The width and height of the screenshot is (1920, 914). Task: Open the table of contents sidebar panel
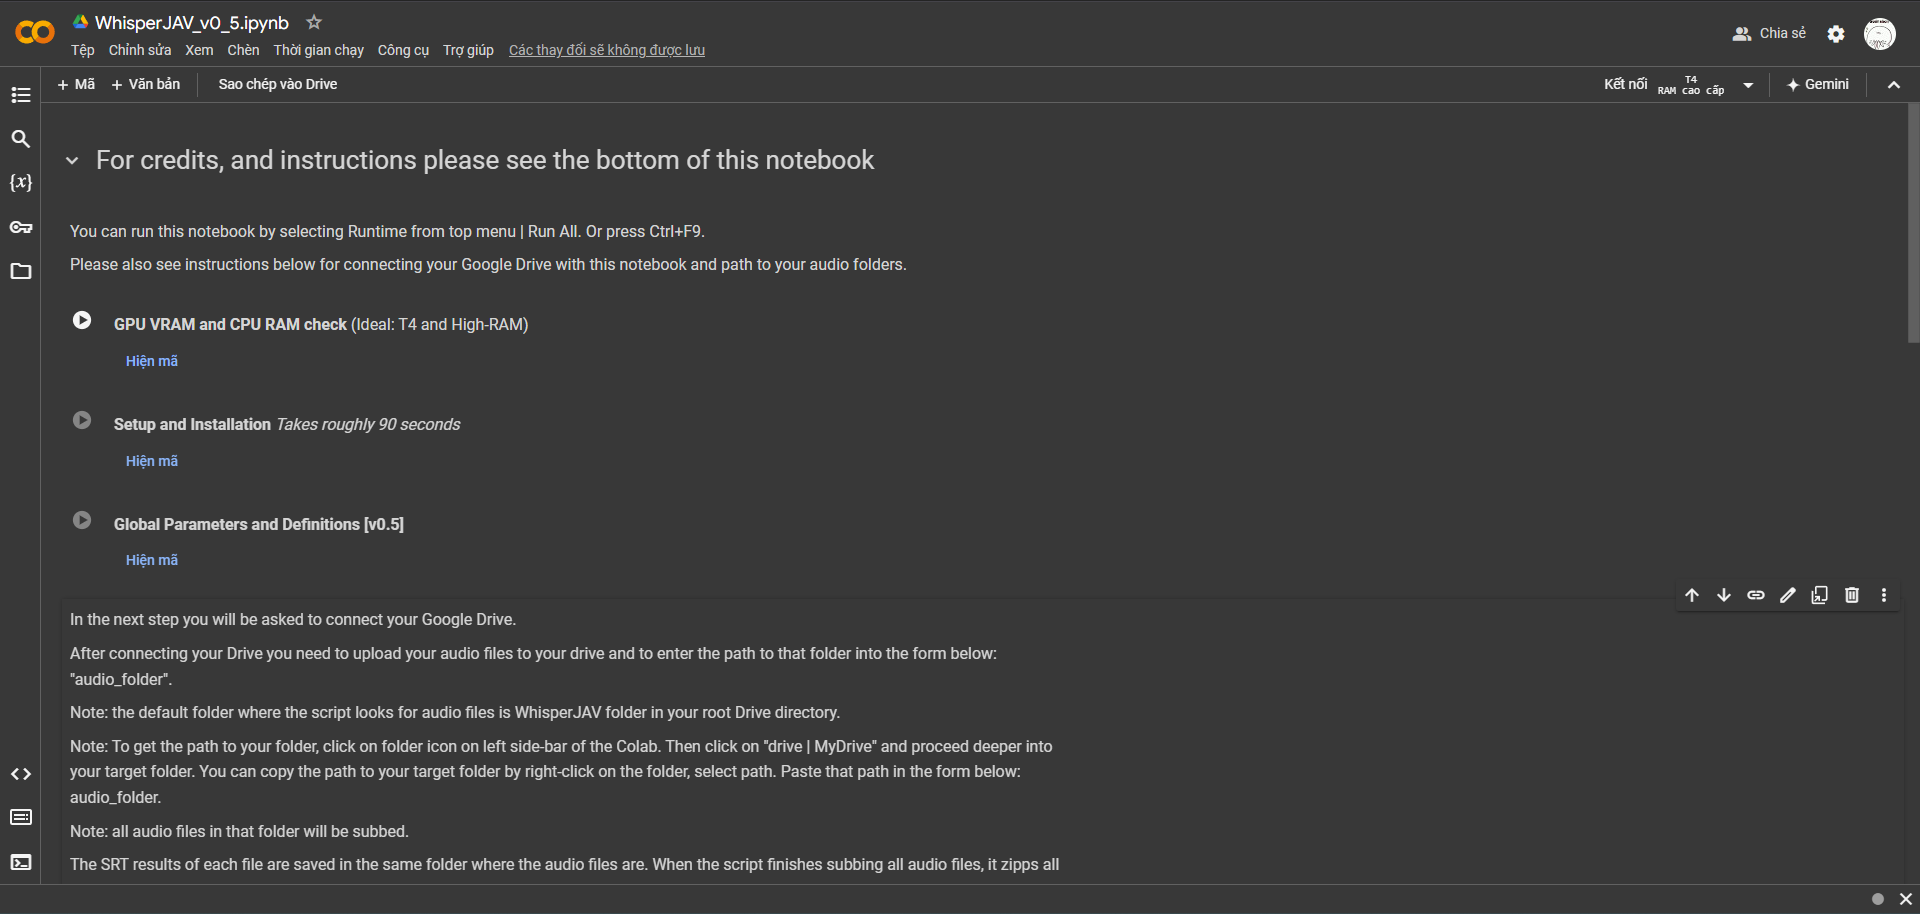click(x=21, y=95)
